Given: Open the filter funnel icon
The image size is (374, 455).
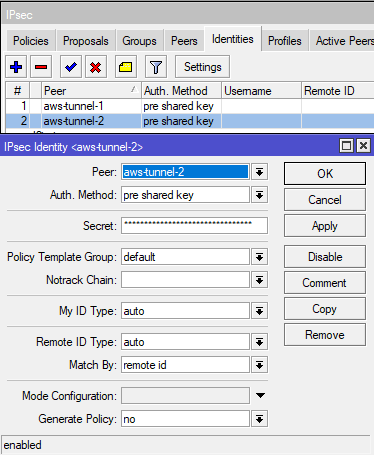Looking at the screenshot, I should pyautogui.click(x=156, y=67).
